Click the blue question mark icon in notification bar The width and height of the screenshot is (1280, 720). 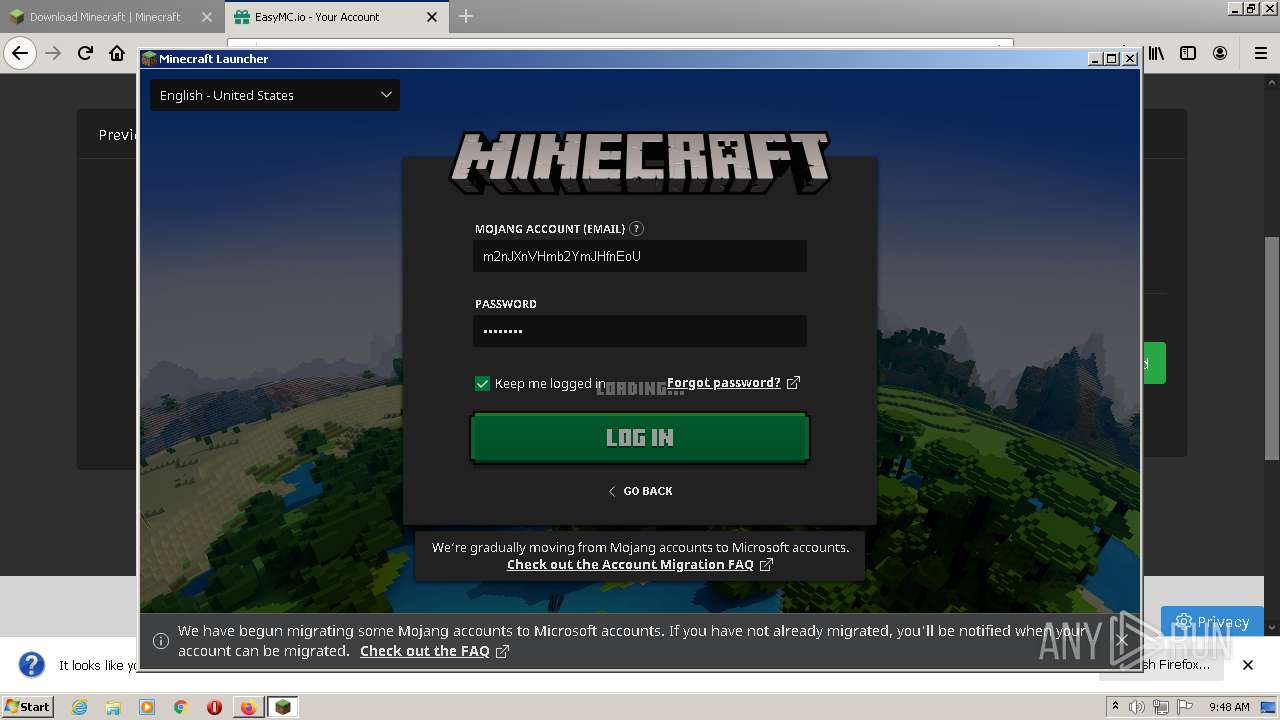32,665
